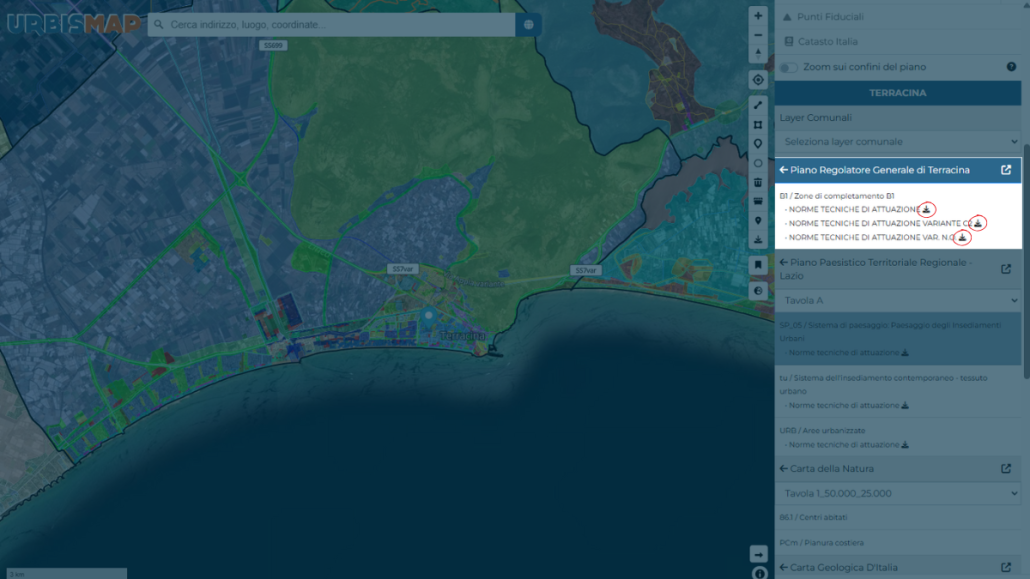Download NORME TECNICHE VAR. N.O. document
Image resolution: width=1030 pixels, height=579 pixels.
click(962, 237)
